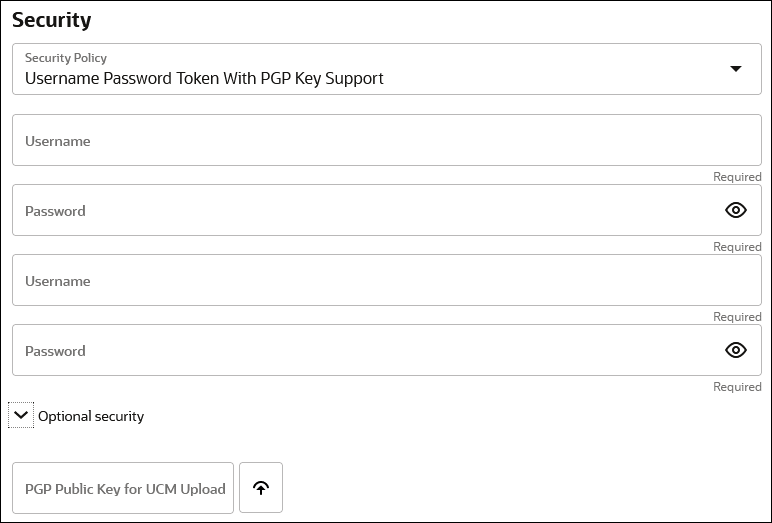The image size is (772, 523).
Task: Click the second Username input field
Action: [386, 280]
